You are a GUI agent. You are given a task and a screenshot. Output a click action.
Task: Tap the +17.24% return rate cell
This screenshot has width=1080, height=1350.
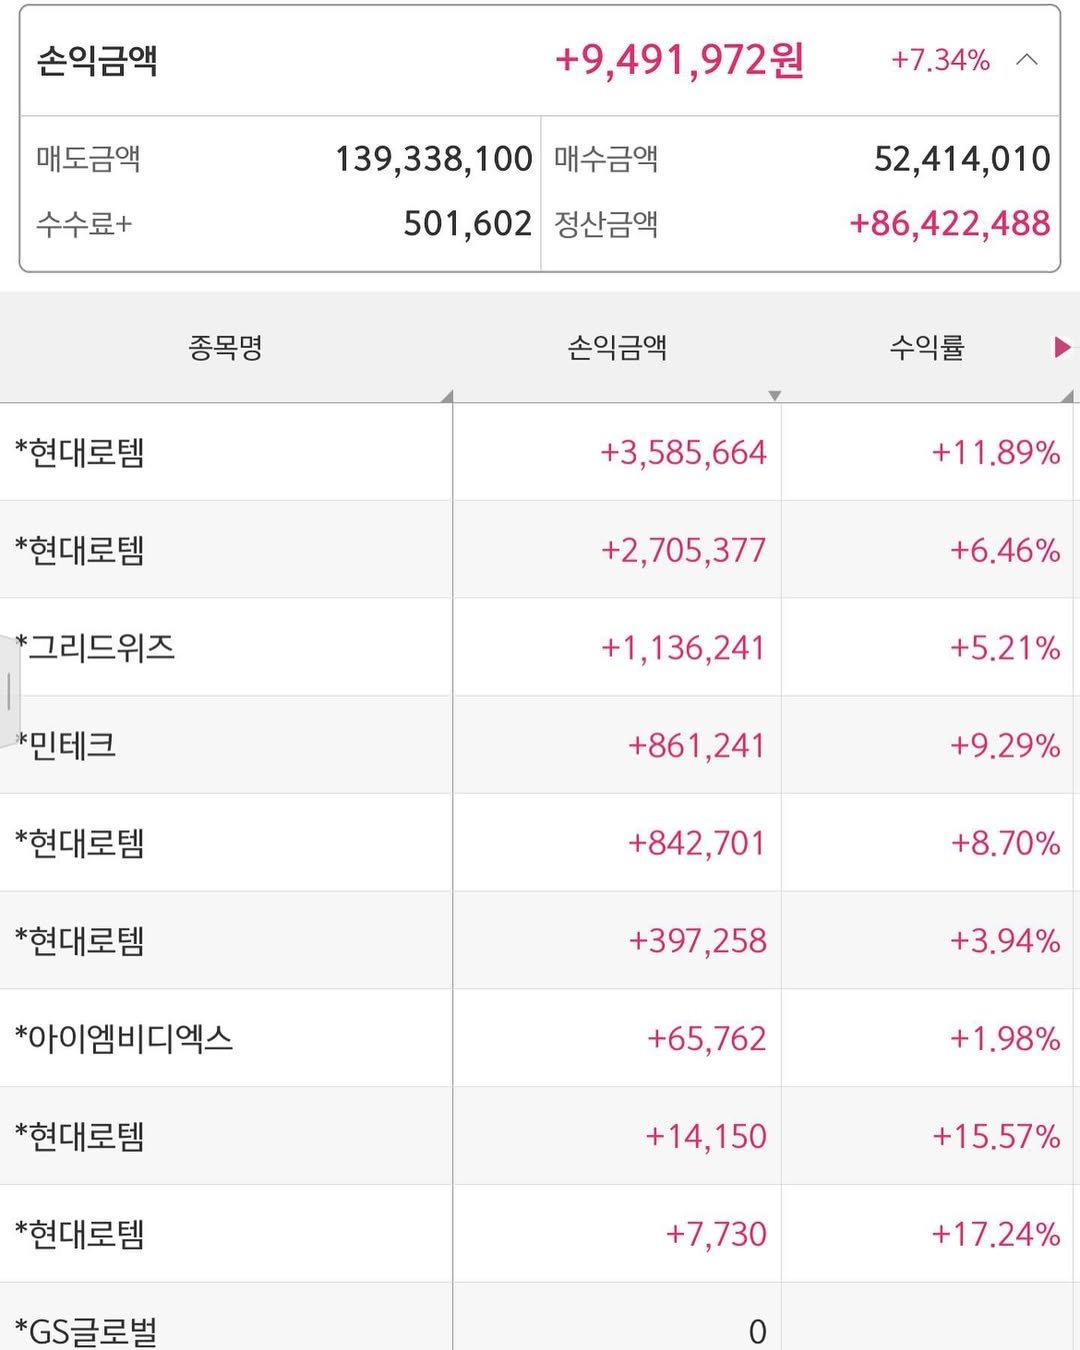995,1234
